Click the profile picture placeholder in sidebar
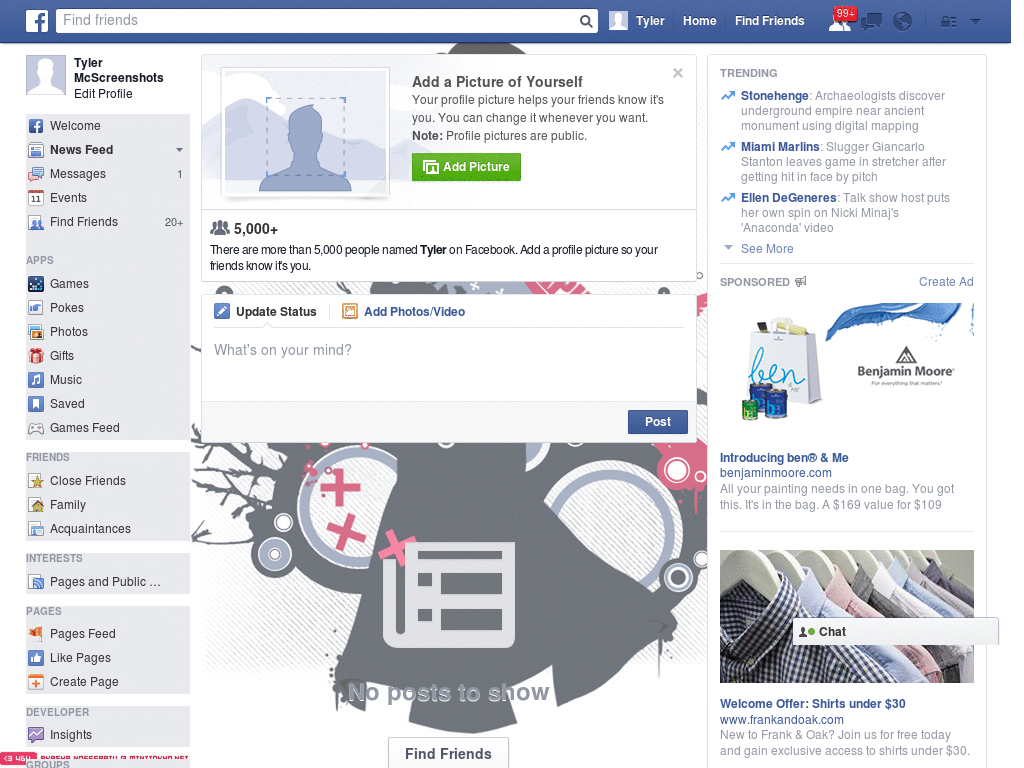1024x768 pixels. (x=46, y=75)
